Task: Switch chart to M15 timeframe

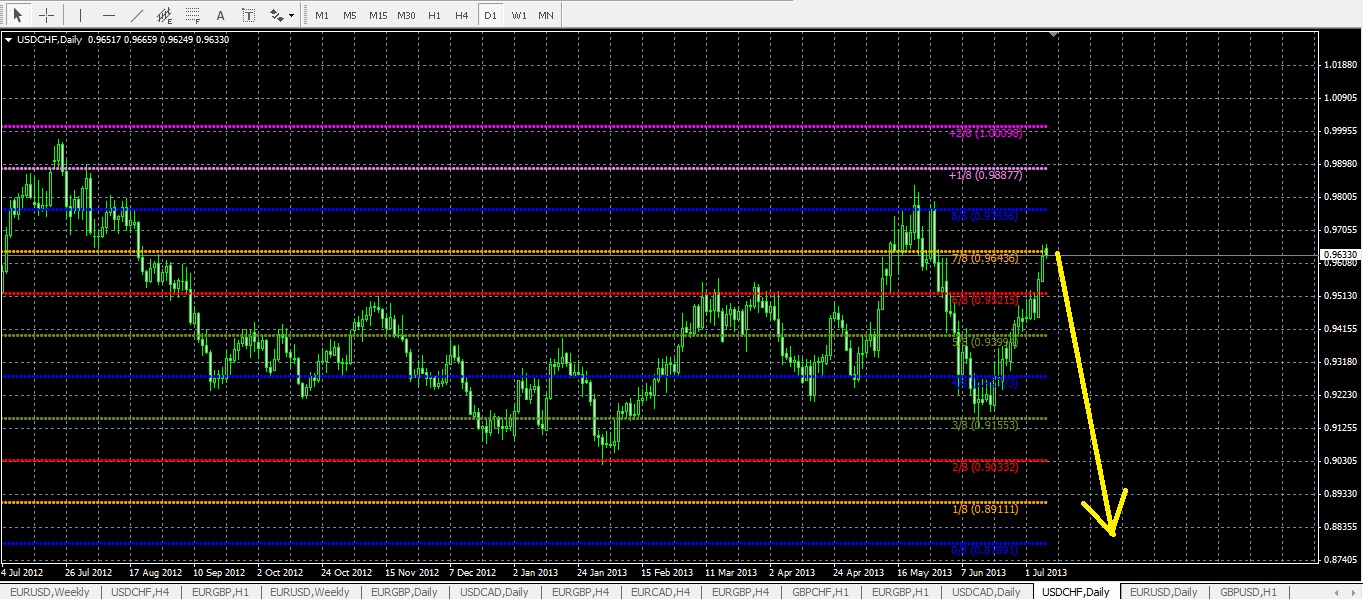Action: 377,15
